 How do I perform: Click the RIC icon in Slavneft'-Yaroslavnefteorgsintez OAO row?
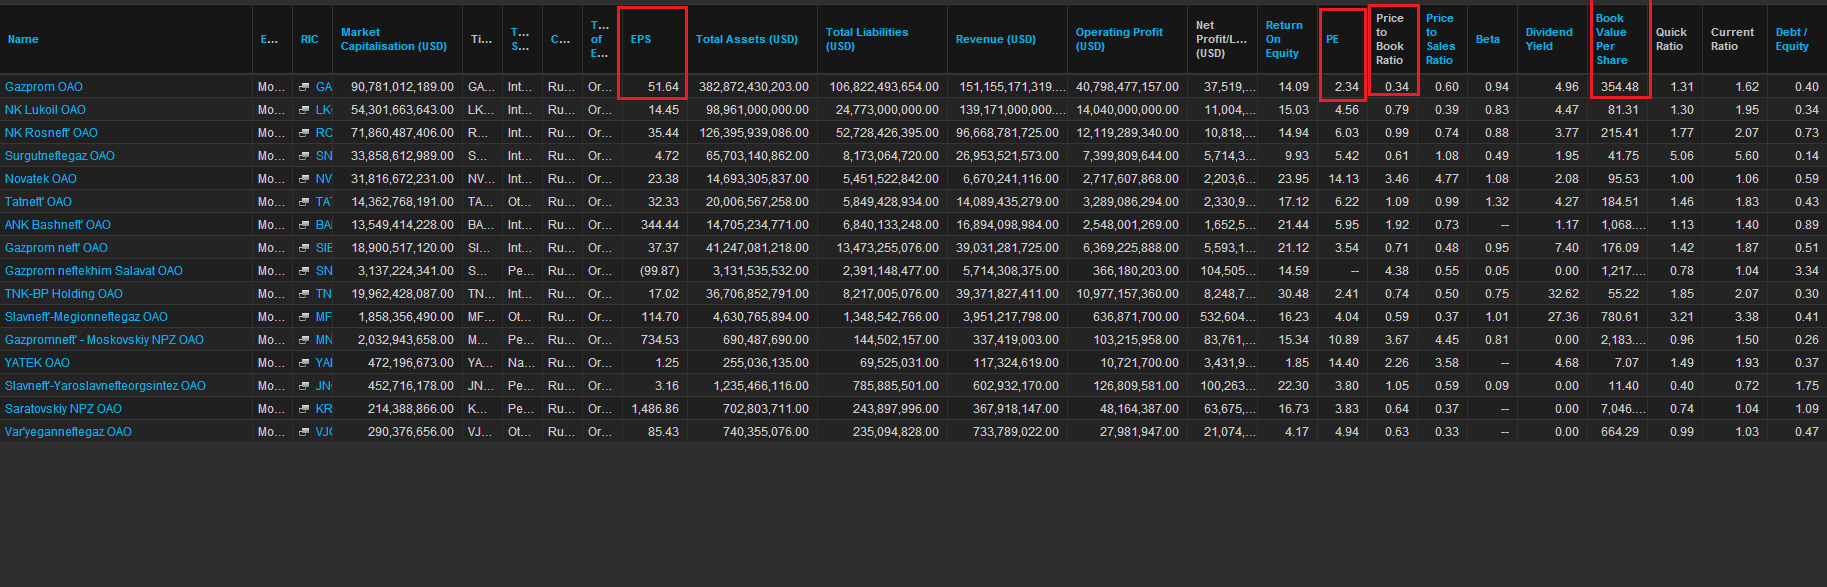pyautogui.click(x=304, y=386)
